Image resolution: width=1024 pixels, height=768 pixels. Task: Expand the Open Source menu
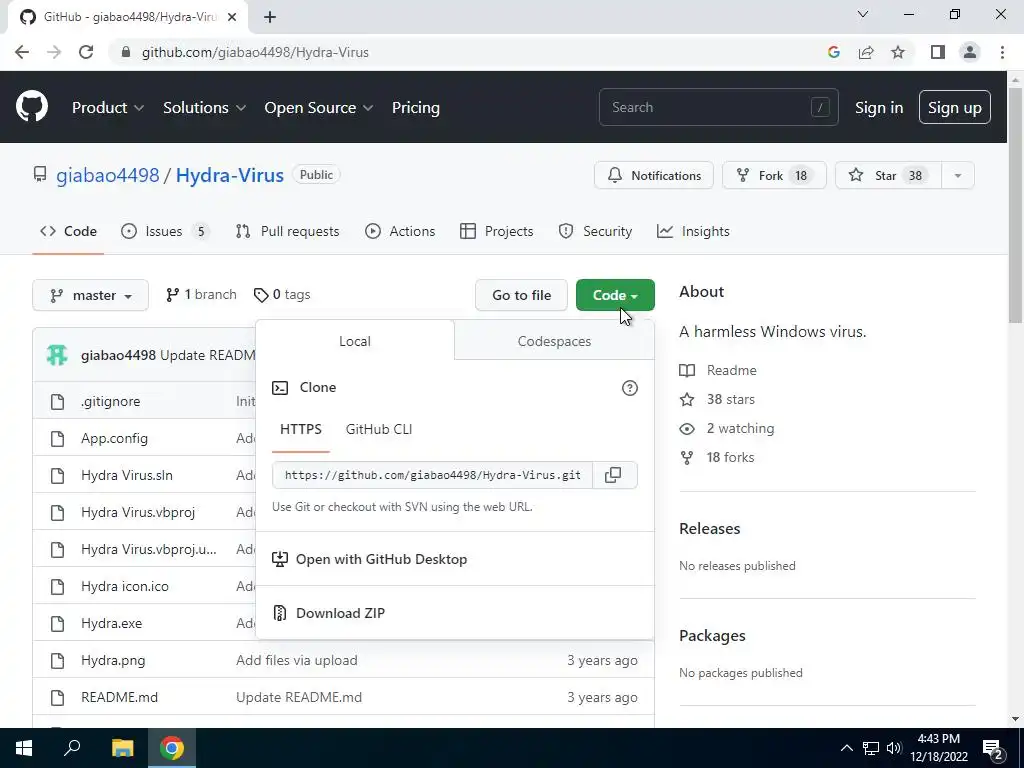pos(319,107)
